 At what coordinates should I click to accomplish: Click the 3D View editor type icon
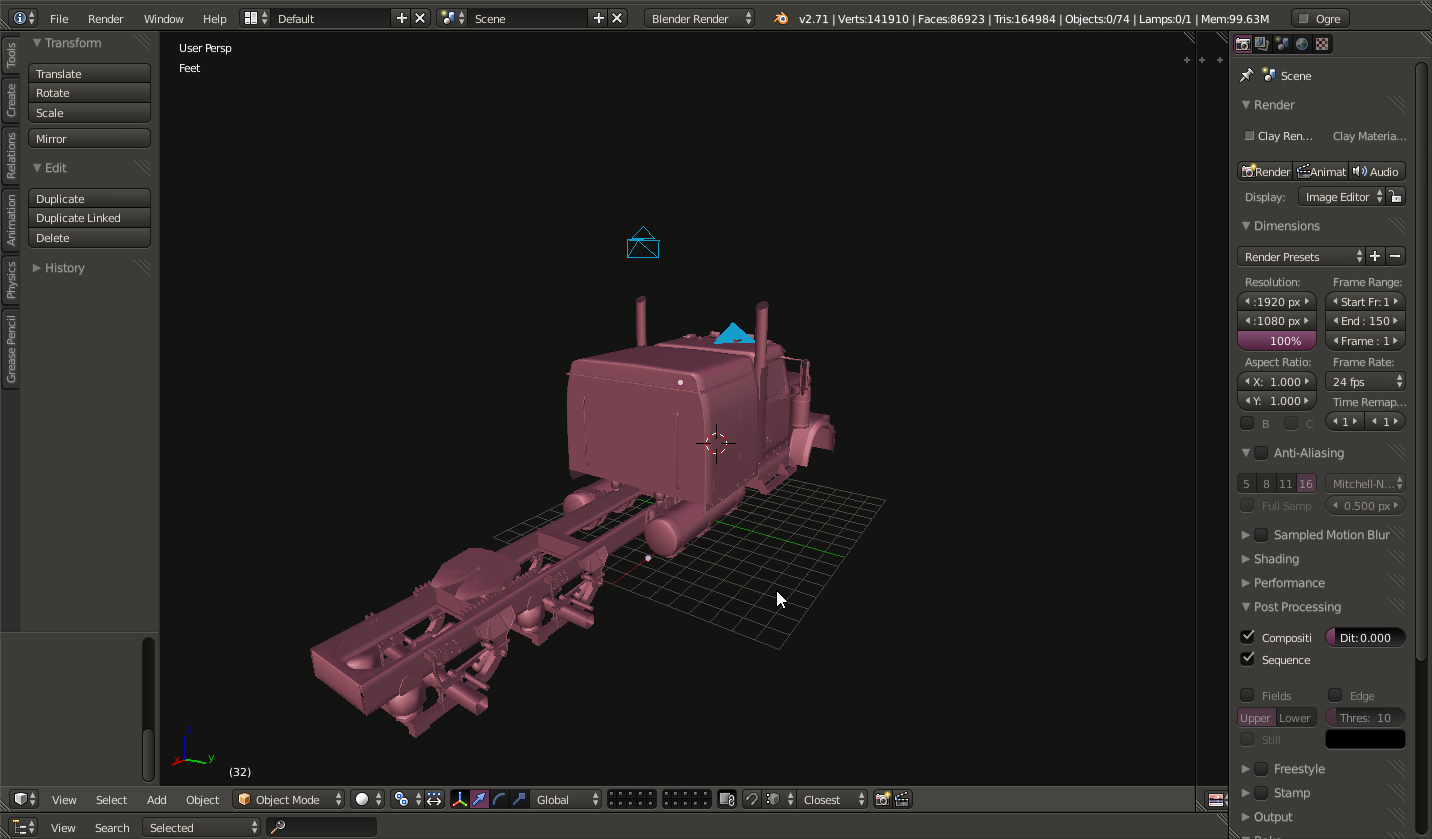pyautogui.click(x=24, y=799)
